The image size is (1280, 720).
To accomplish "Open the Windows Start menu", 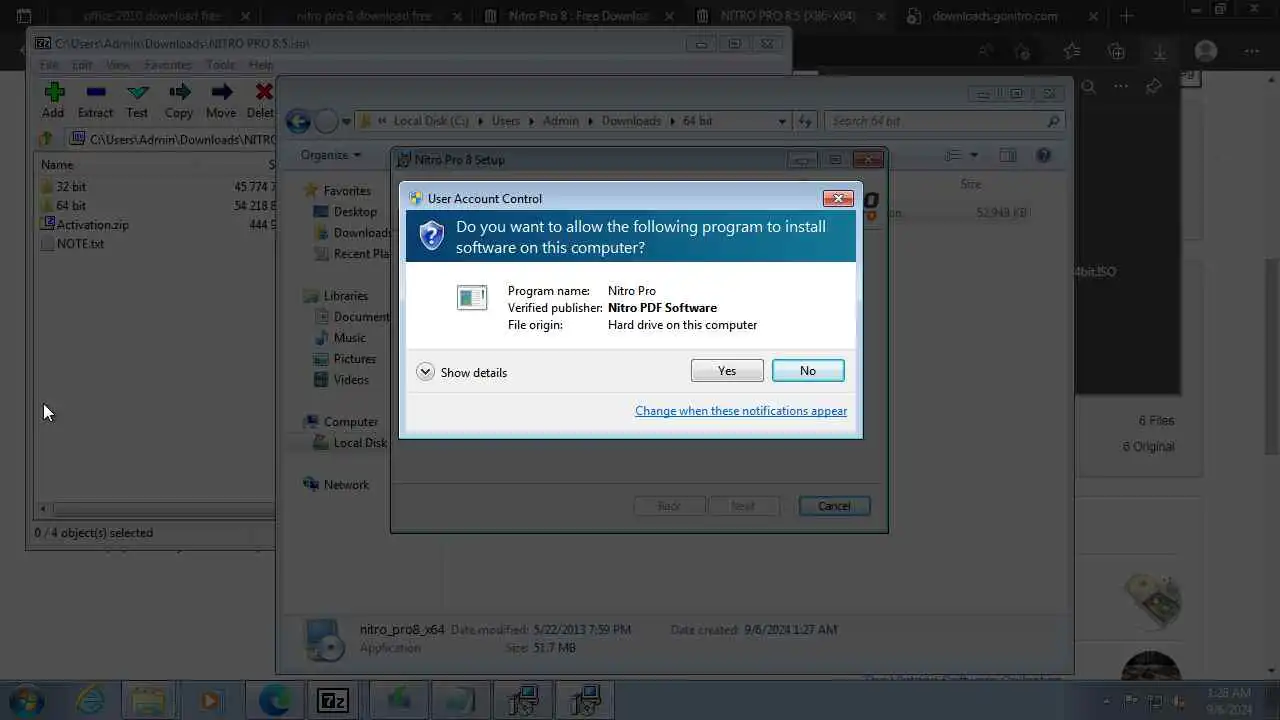I will [26, 700].
